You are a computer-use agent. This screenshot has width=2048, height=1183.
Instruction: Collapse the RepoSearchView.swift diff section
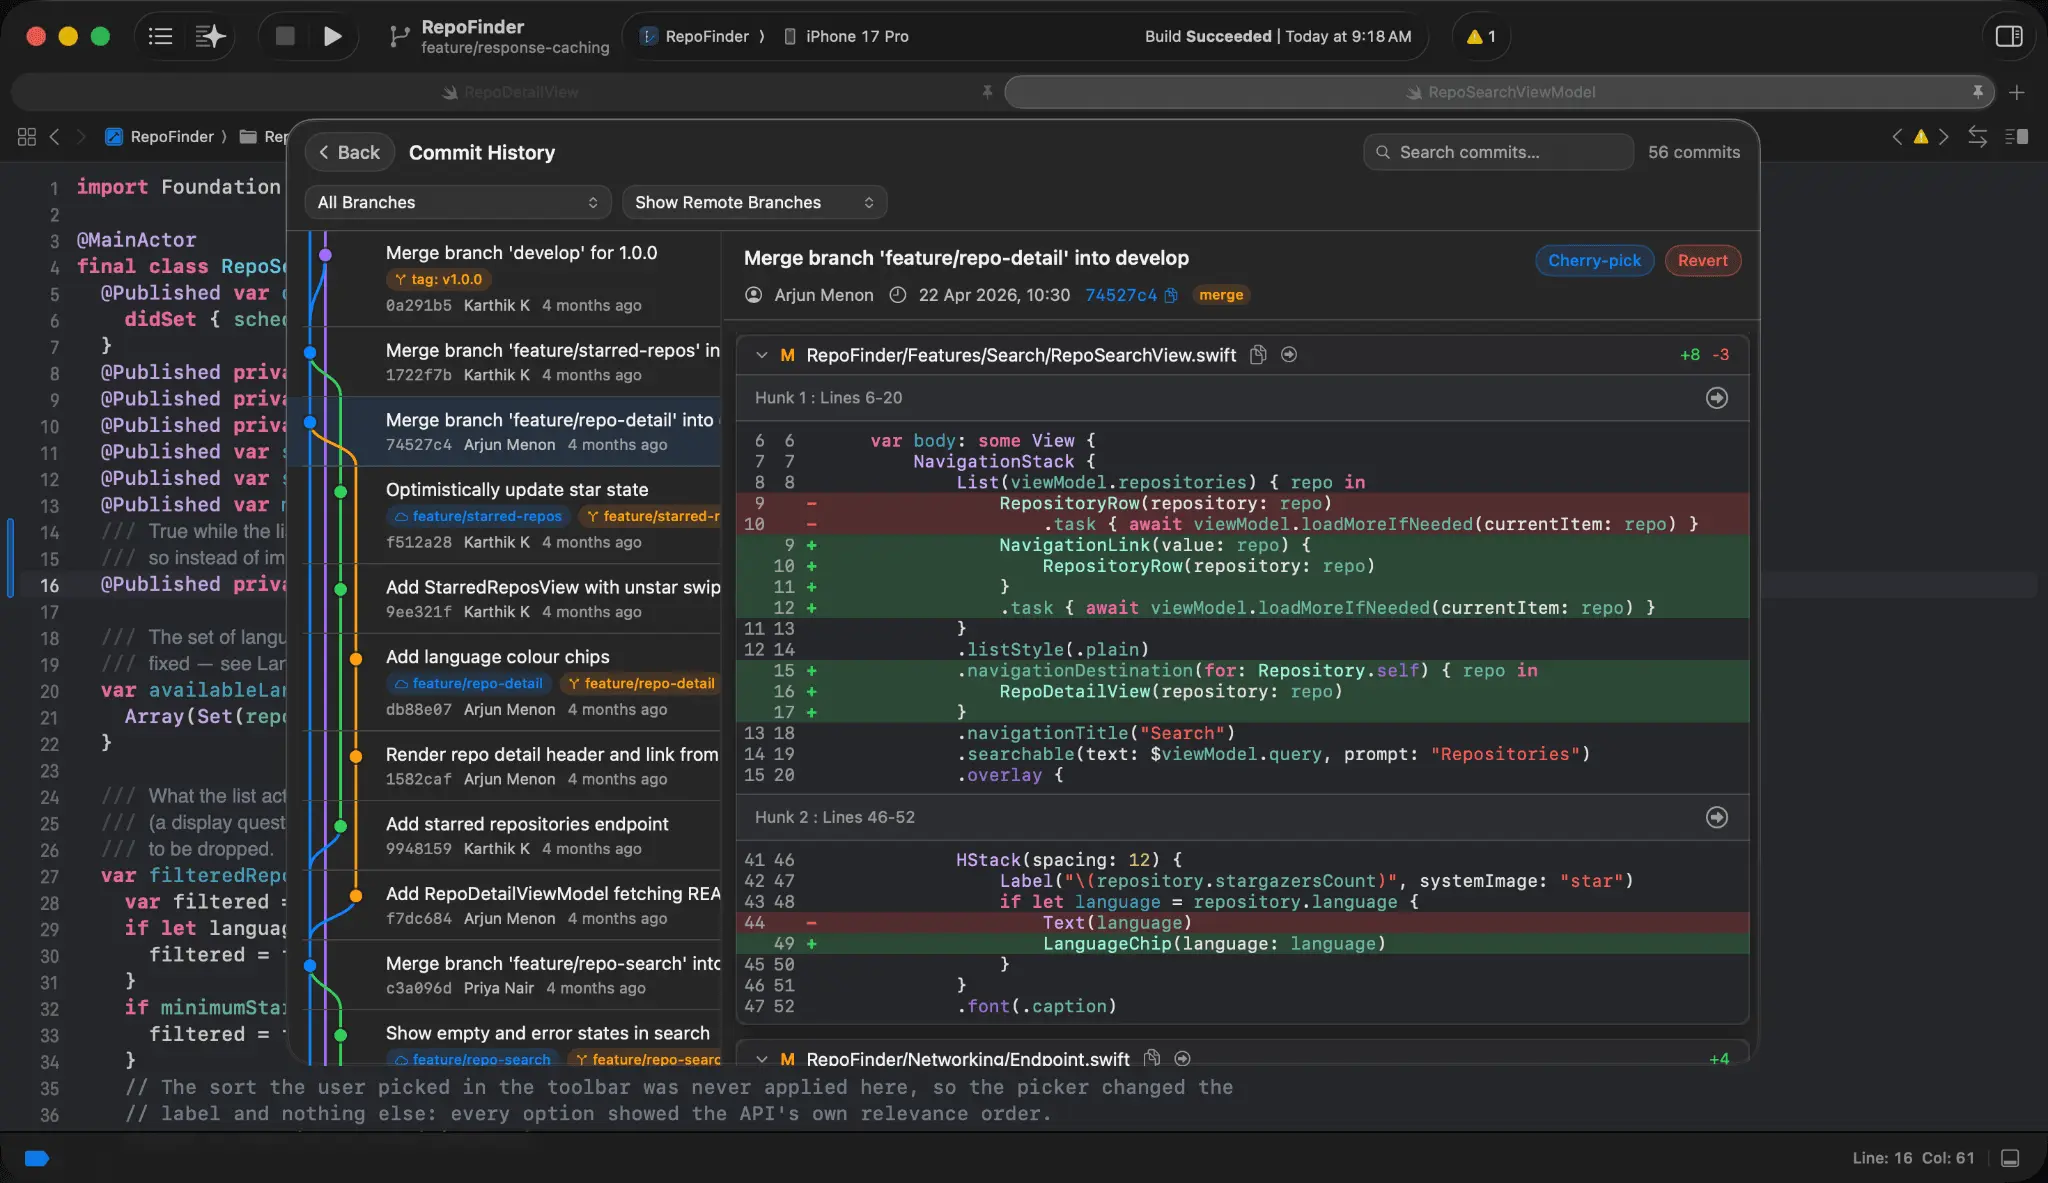(x=761, y=355)
